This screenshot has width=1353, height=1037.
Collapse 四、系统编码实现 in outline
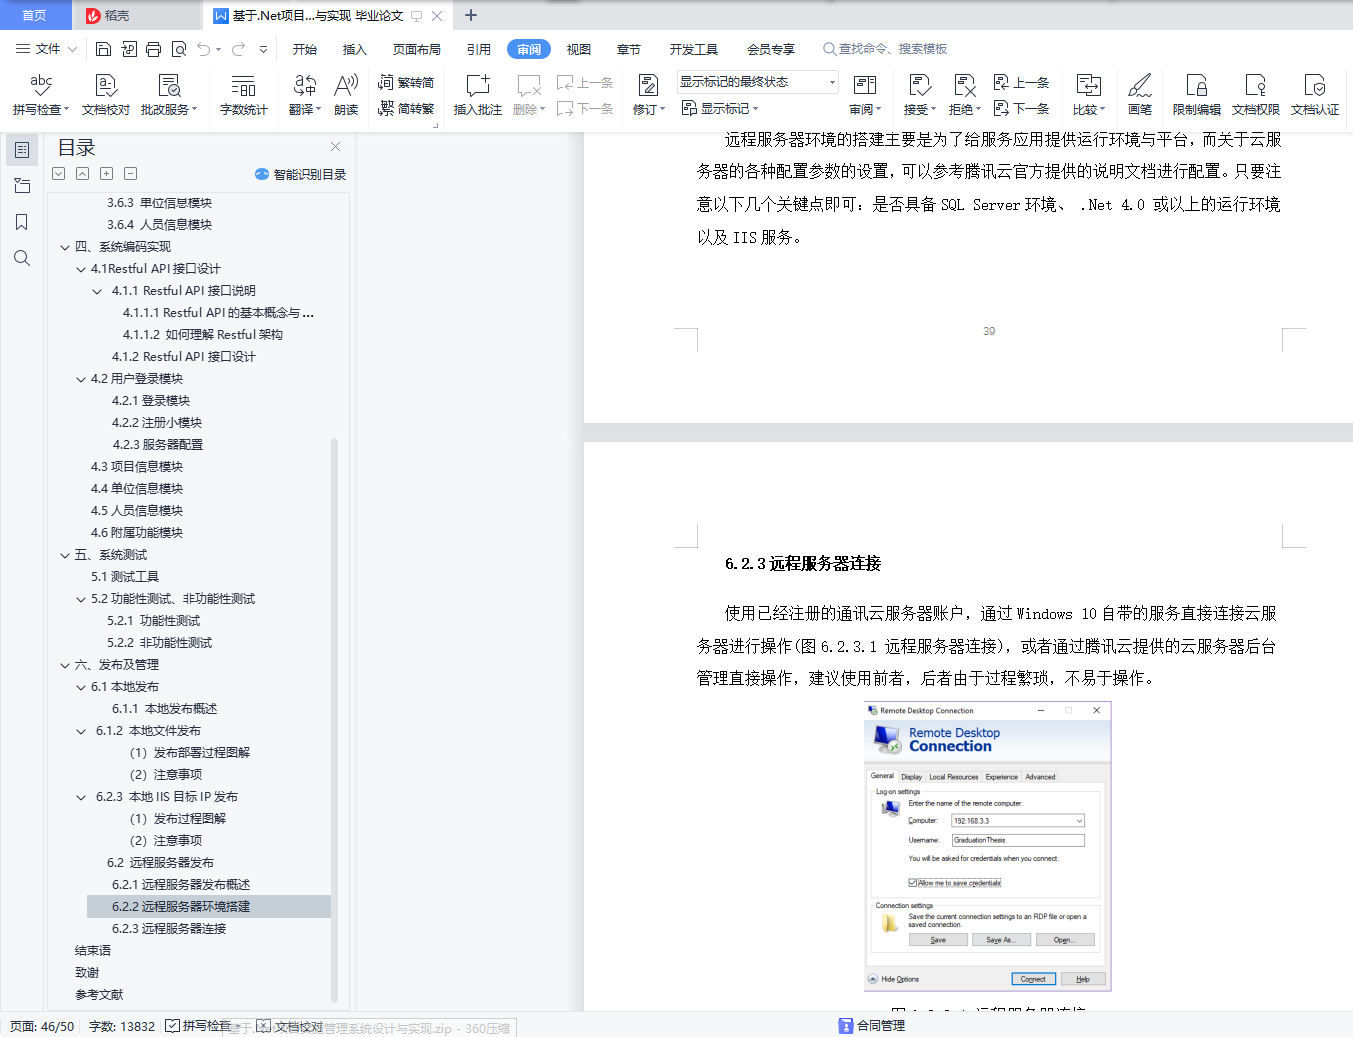coord(65,247)
